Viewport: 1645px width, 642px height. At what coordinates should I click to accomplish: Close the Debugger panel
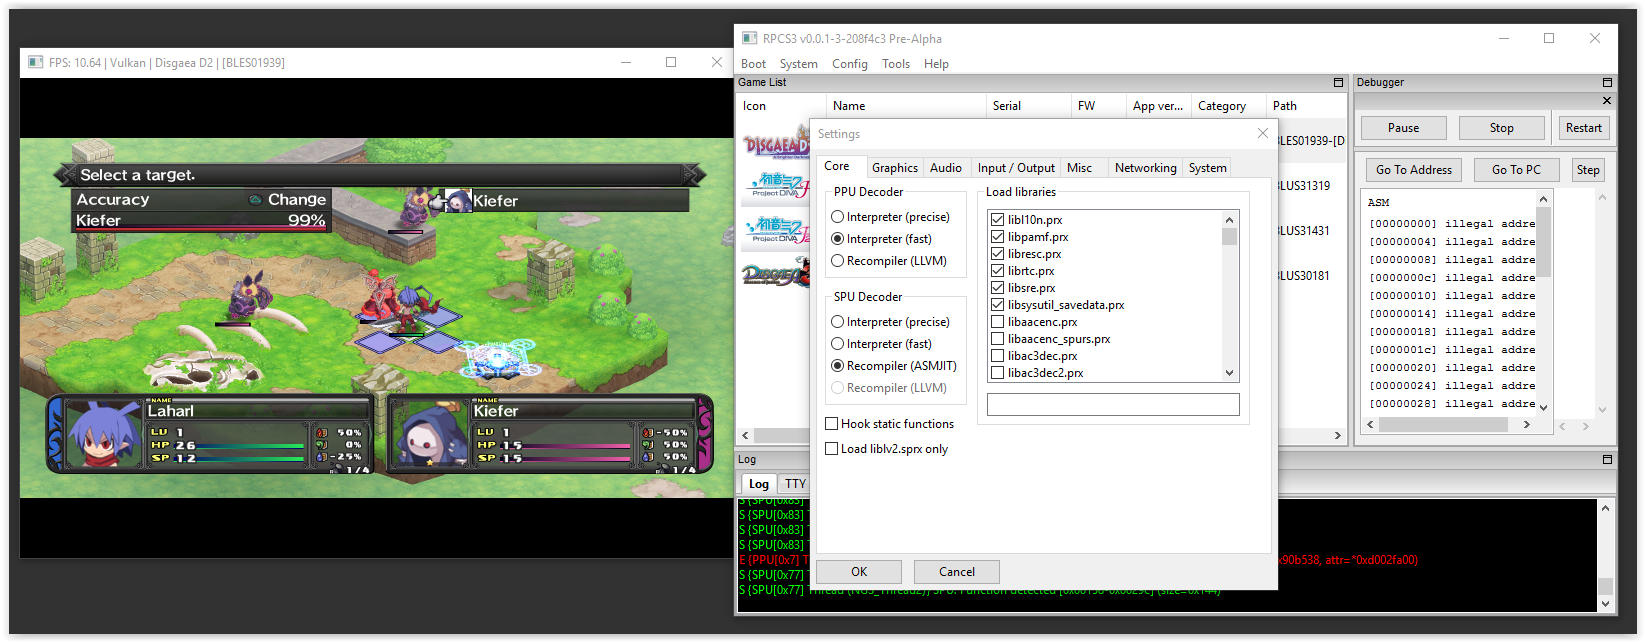(1607, 100)
